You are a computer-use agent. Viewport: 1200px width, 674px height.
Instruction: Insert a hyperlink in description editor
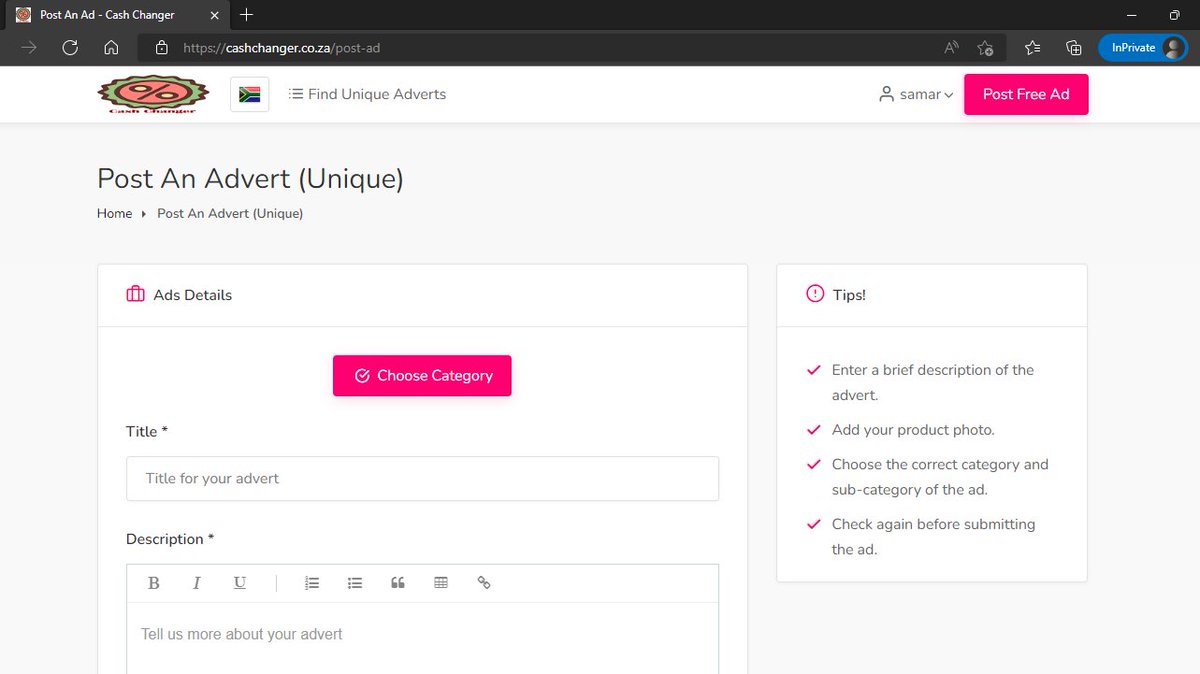pos(484,583)
